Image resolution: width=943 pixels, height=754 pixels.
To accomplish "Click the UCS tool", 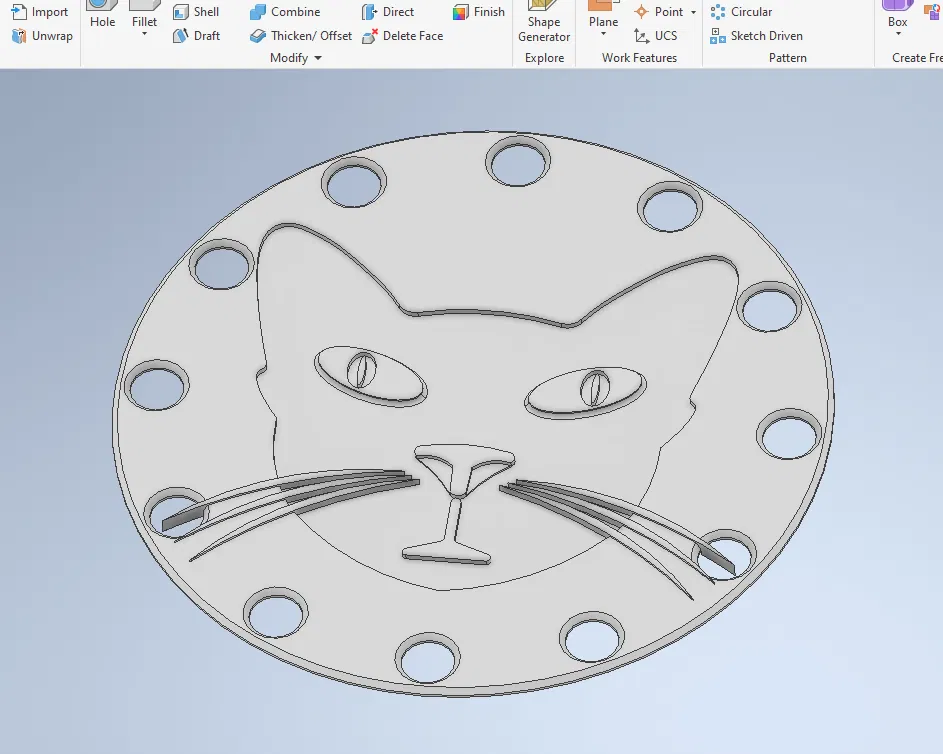I will 656,36.
